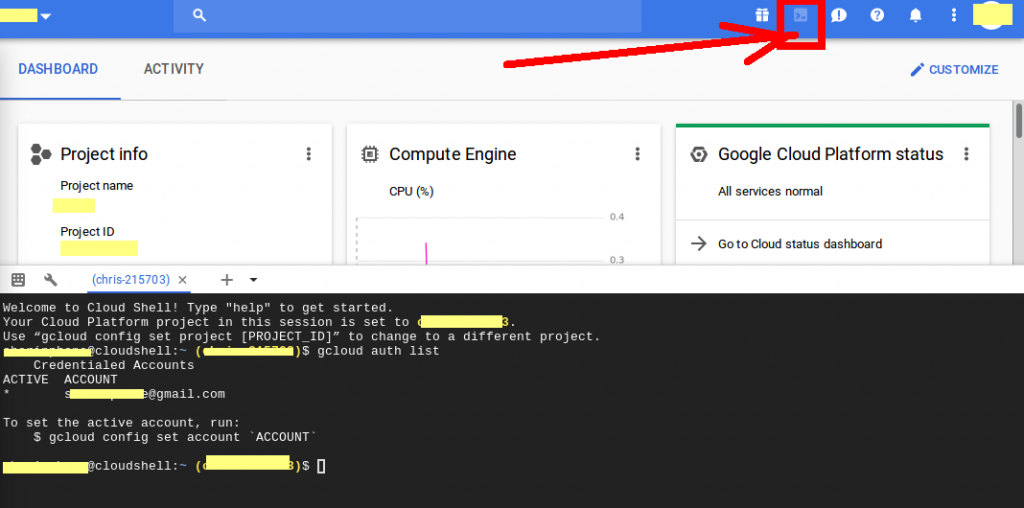
Task: Open the free trial gift icon
Action: [762, 15]
